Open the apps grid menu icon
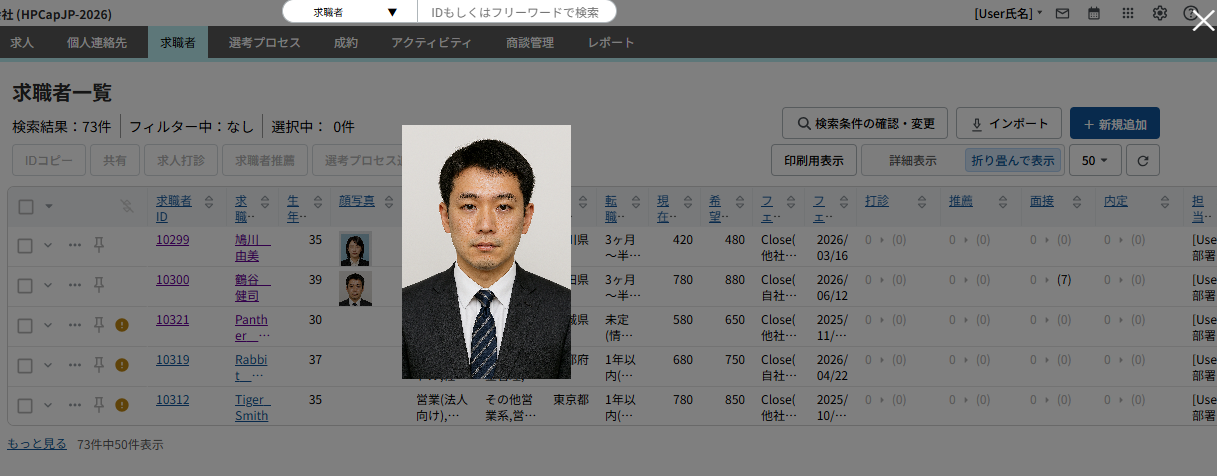The image size is (1217, 476). click(1127, 13)
